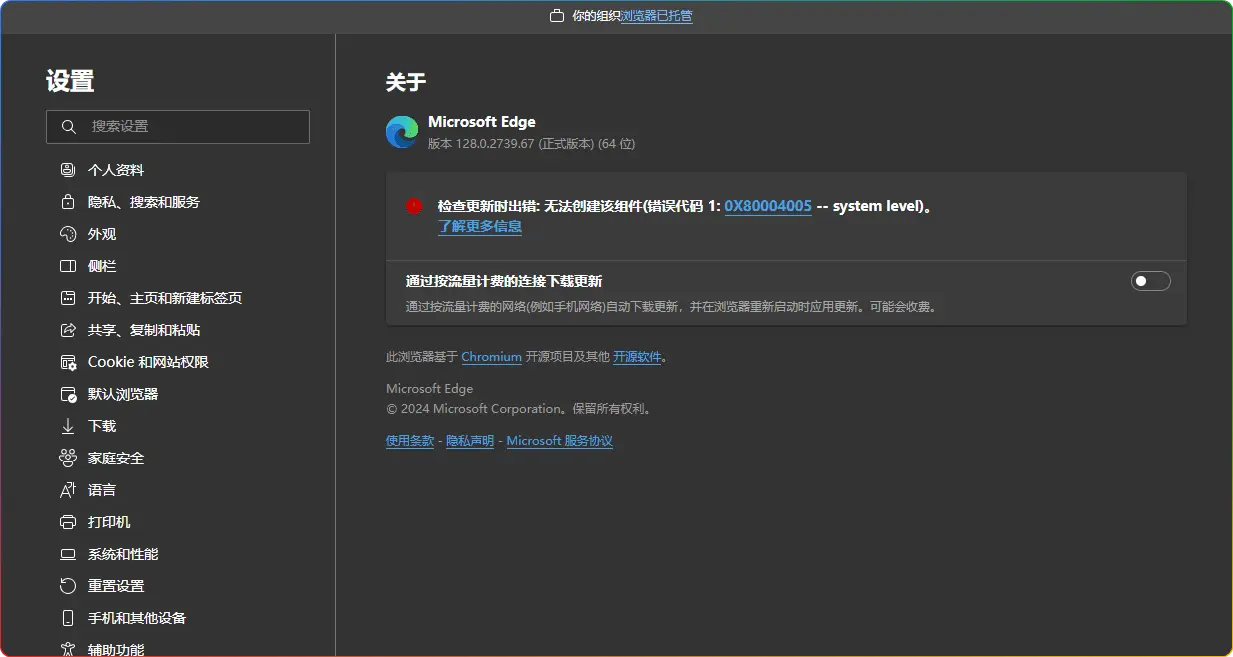Click the Reset settings icon
The height and width of the screenshot is (657, 1233).
pyautogui.click(x=68, y=586)
